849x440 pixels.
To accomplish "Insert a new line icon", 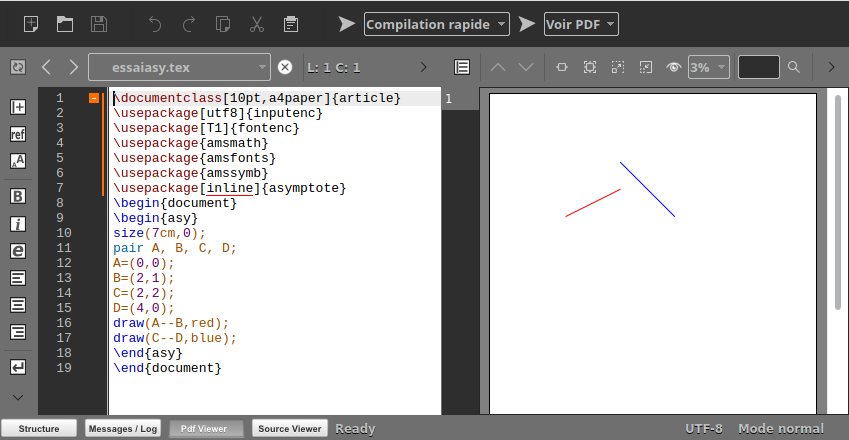I will 18,367.
